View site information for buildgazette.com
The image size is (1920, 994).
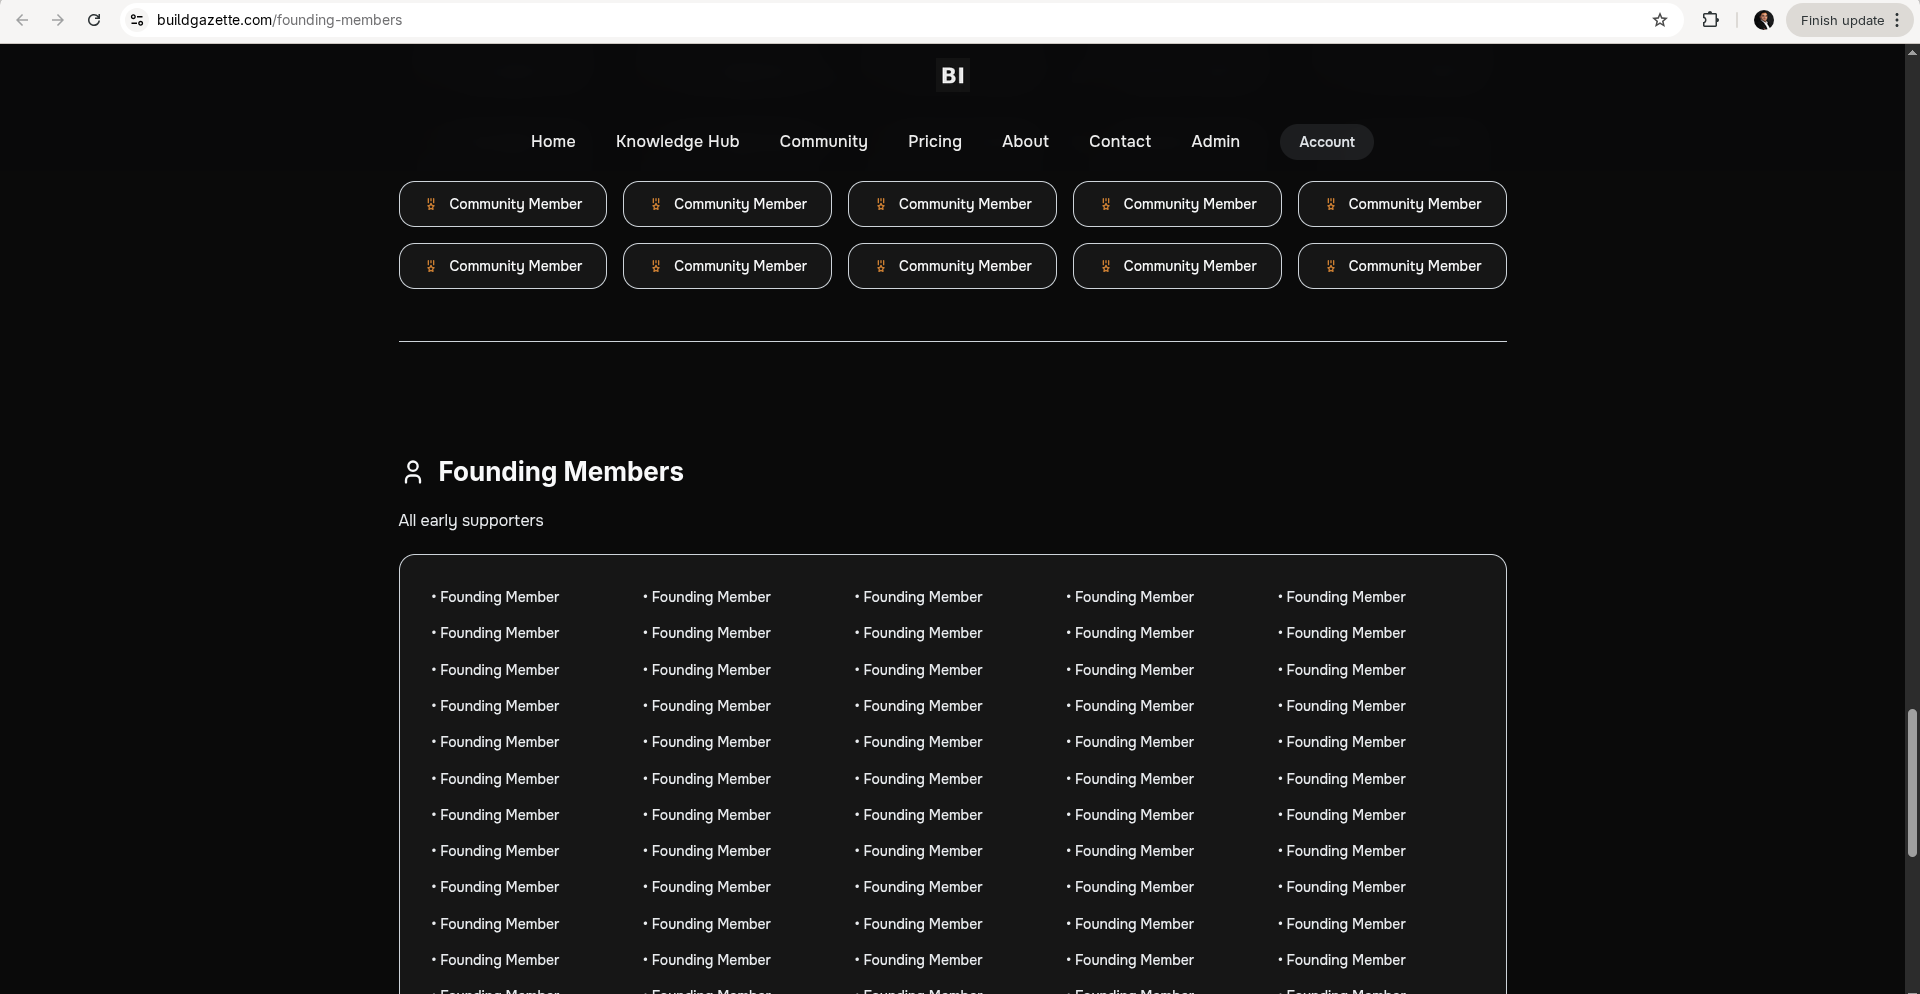tap(137, 20)
